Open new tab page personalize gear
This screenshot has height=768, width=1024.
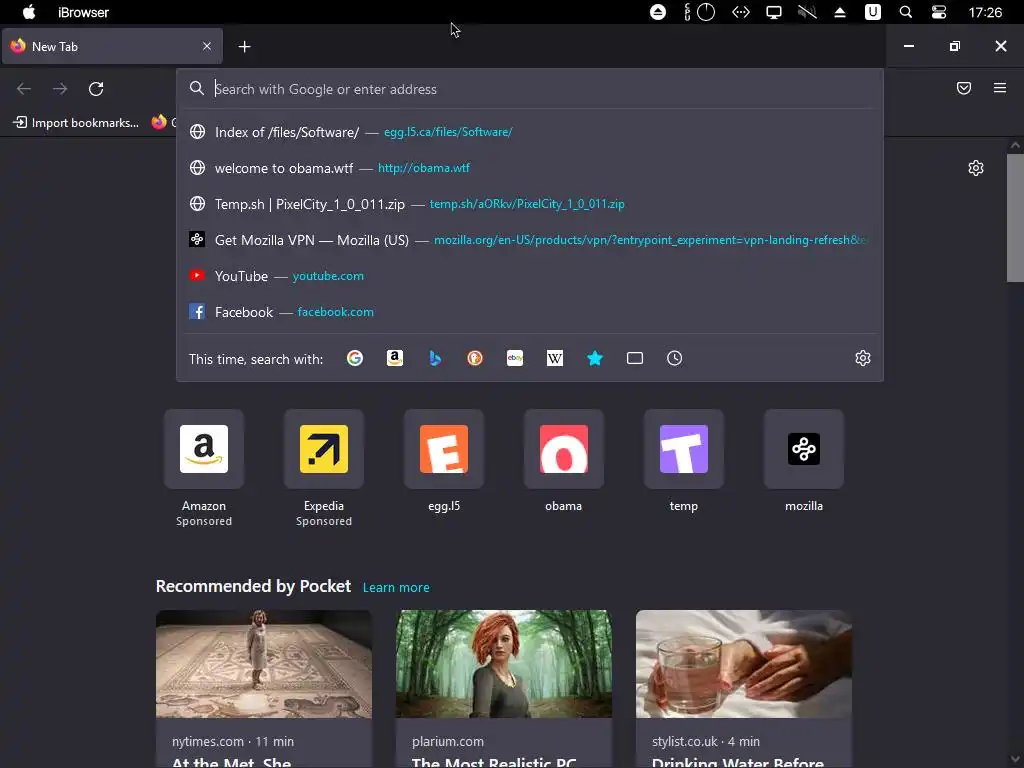[976, 168]
